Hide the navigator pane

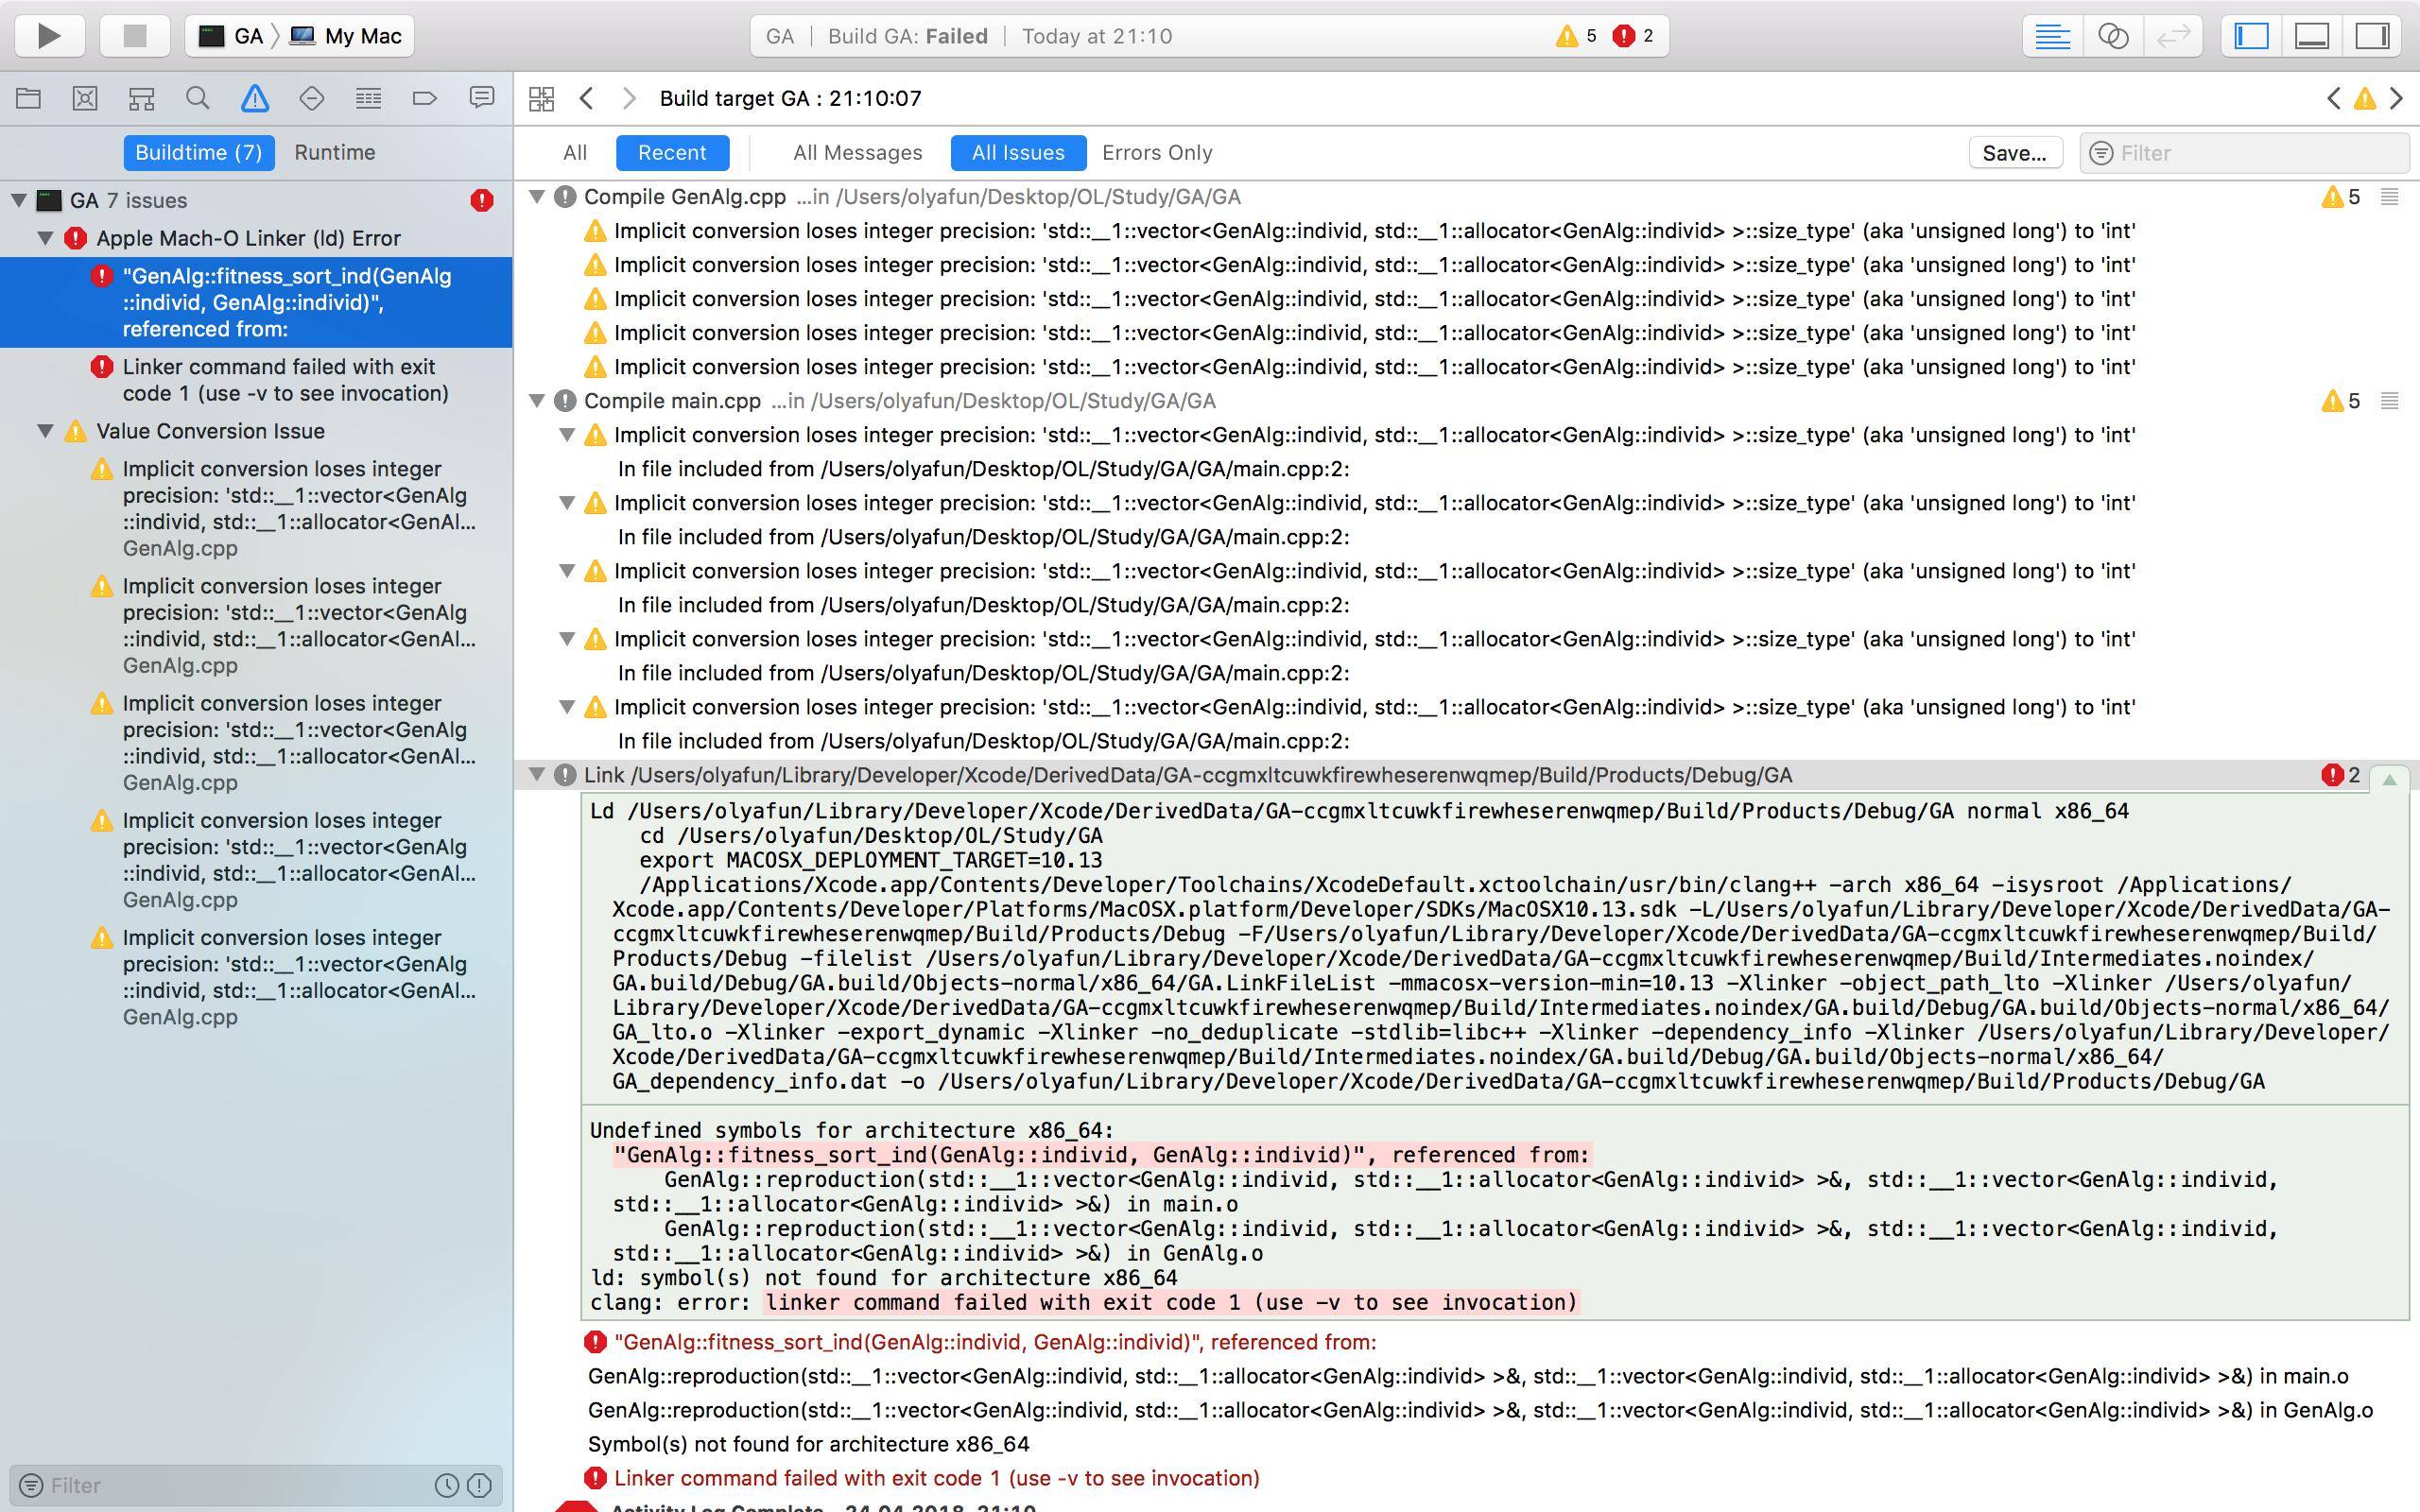(x=2251, y=36)
